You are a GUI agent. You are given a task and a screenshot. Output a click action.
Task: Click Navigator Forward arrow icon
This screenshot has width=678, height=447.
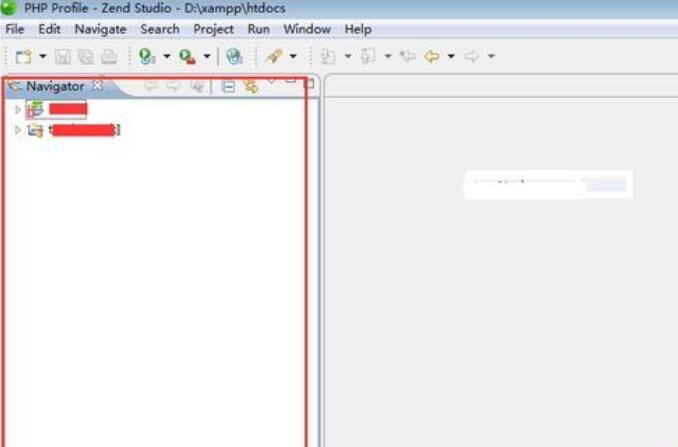pyautogui.click(x=173, y=86)
